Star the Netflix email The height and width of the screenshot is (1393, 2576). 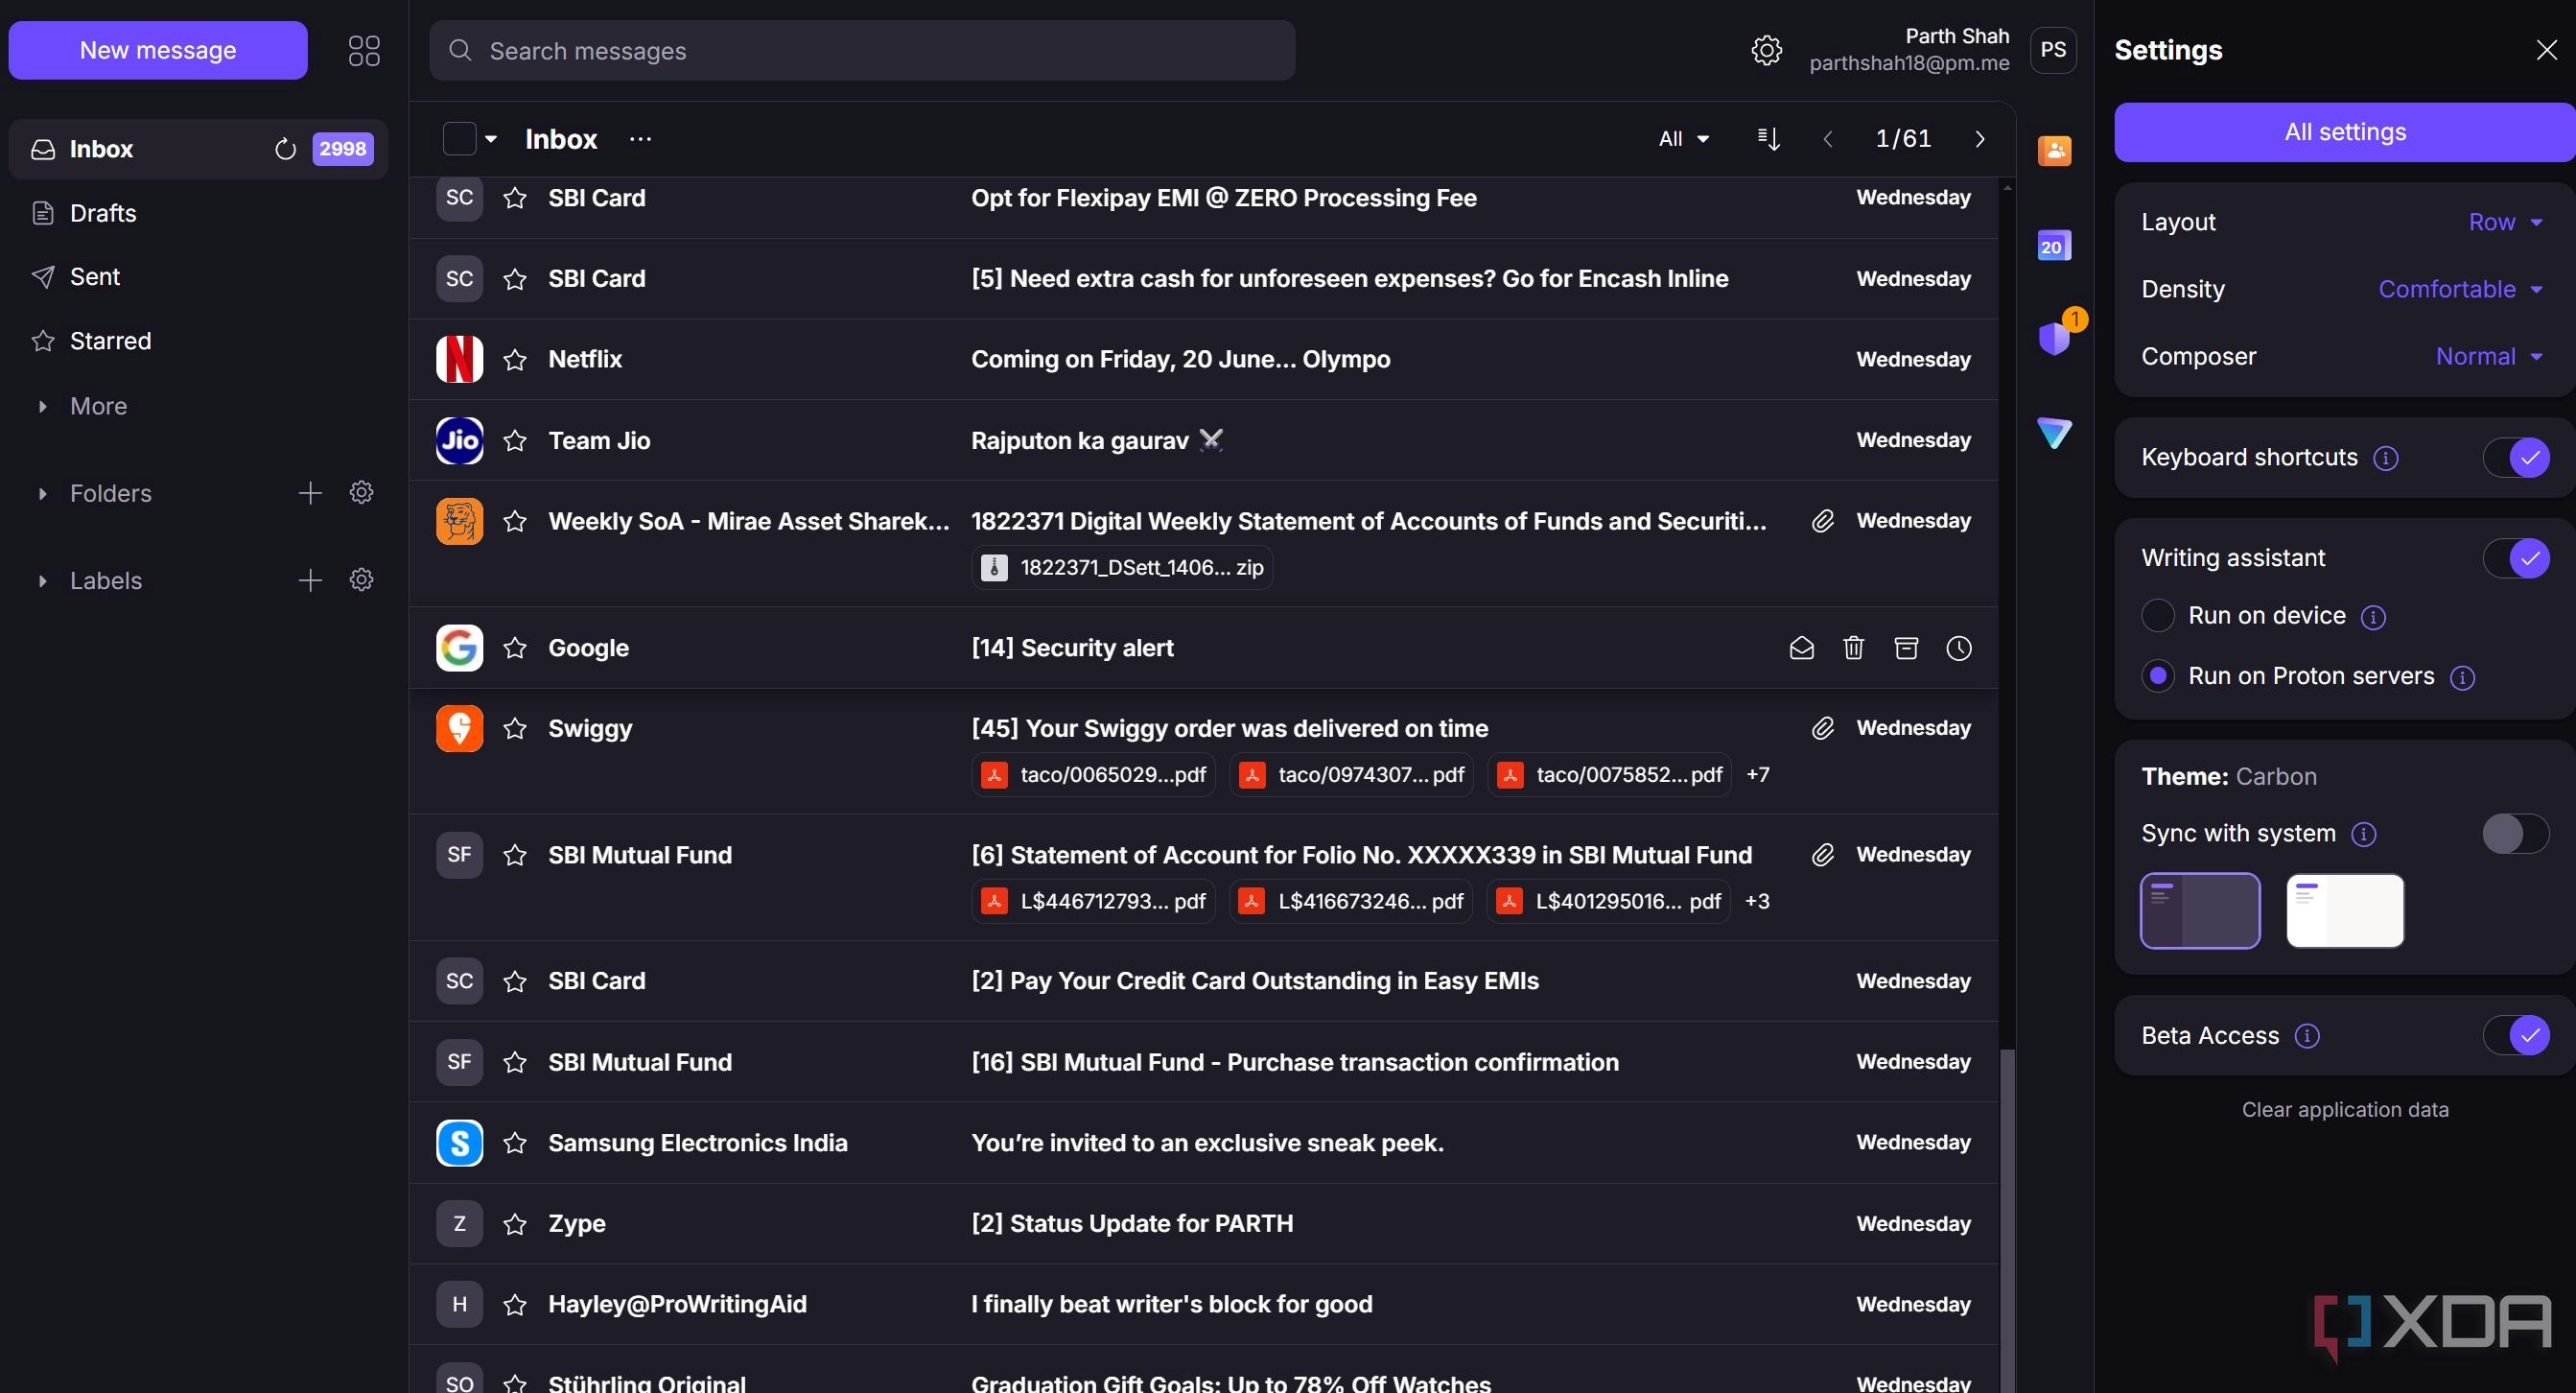click(515, 360)
